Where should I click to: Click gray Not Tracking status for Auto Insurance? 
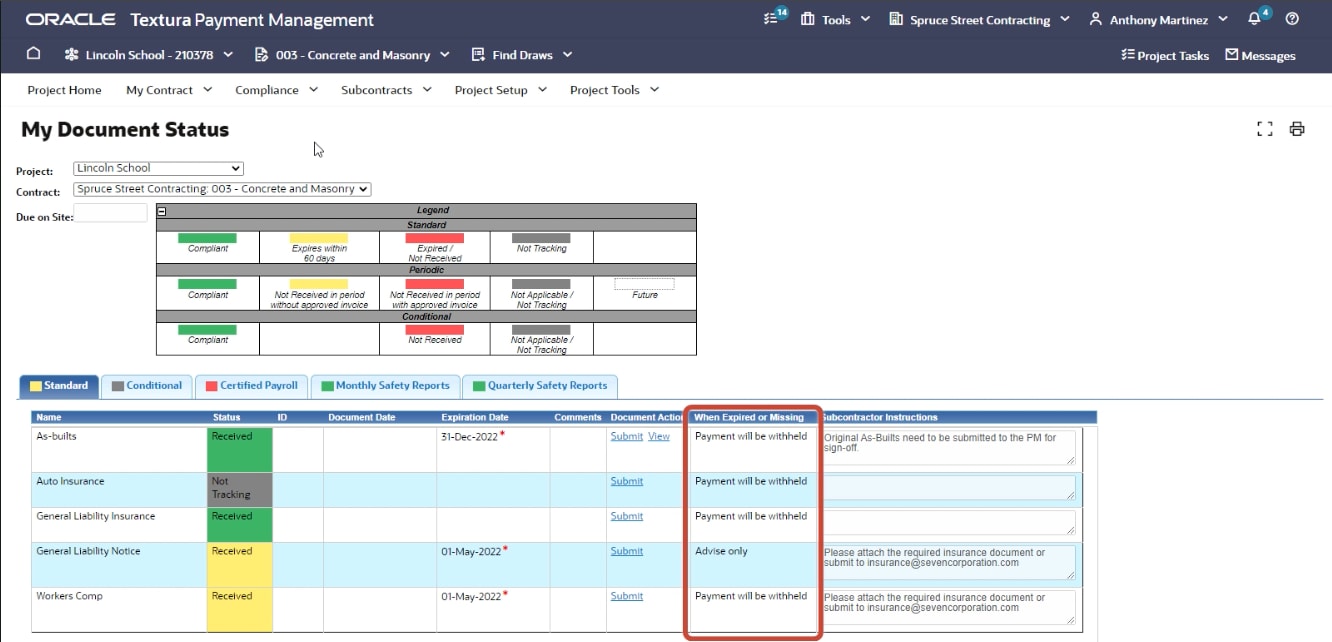pyautogui.click(x=240, y=490)
